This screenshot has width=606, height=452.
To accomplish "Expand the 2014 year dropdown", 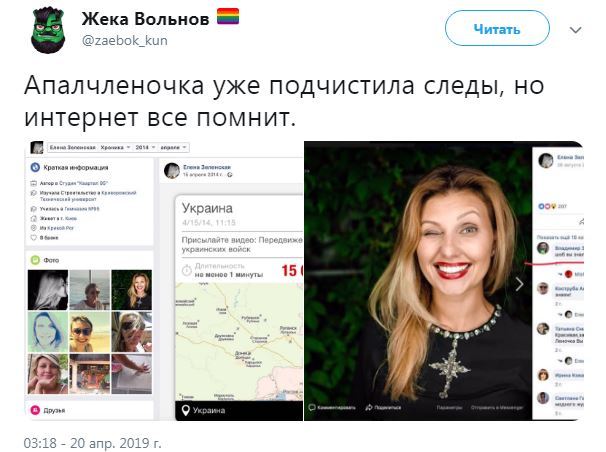I will pyautogui.click(x=145, y=147).
